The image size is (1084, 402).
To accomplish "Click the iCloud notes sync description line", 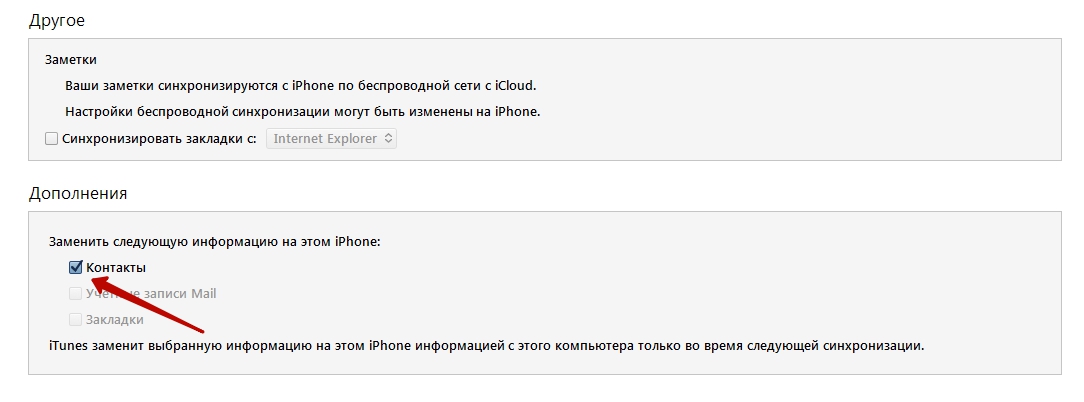I will click(307, 86).
